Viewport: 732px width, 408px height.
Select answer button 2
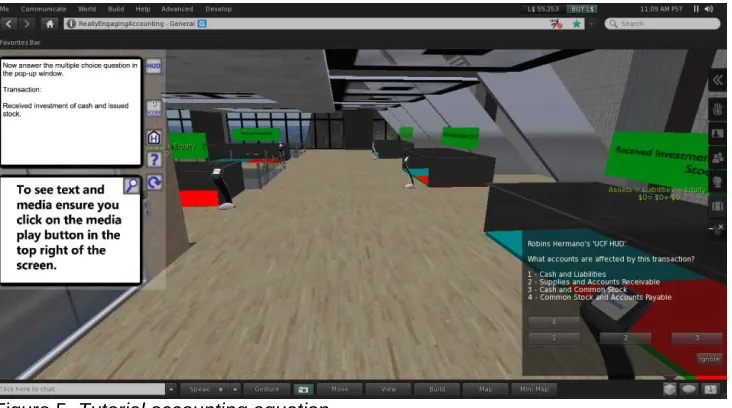(x=626, y=338)
